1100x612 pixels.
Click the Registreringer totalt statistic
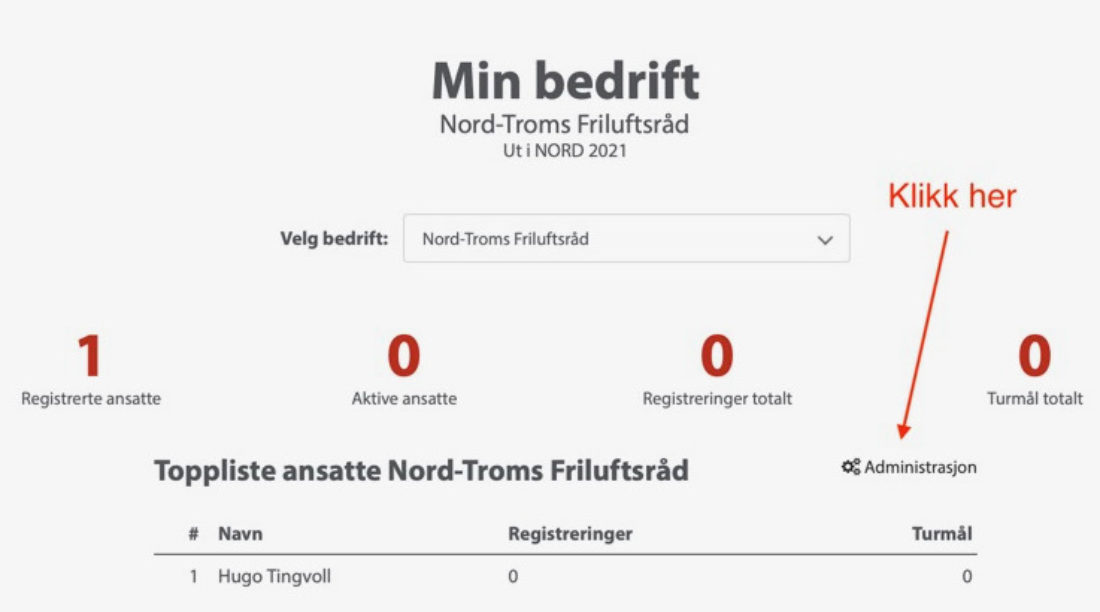coord(717,370)
